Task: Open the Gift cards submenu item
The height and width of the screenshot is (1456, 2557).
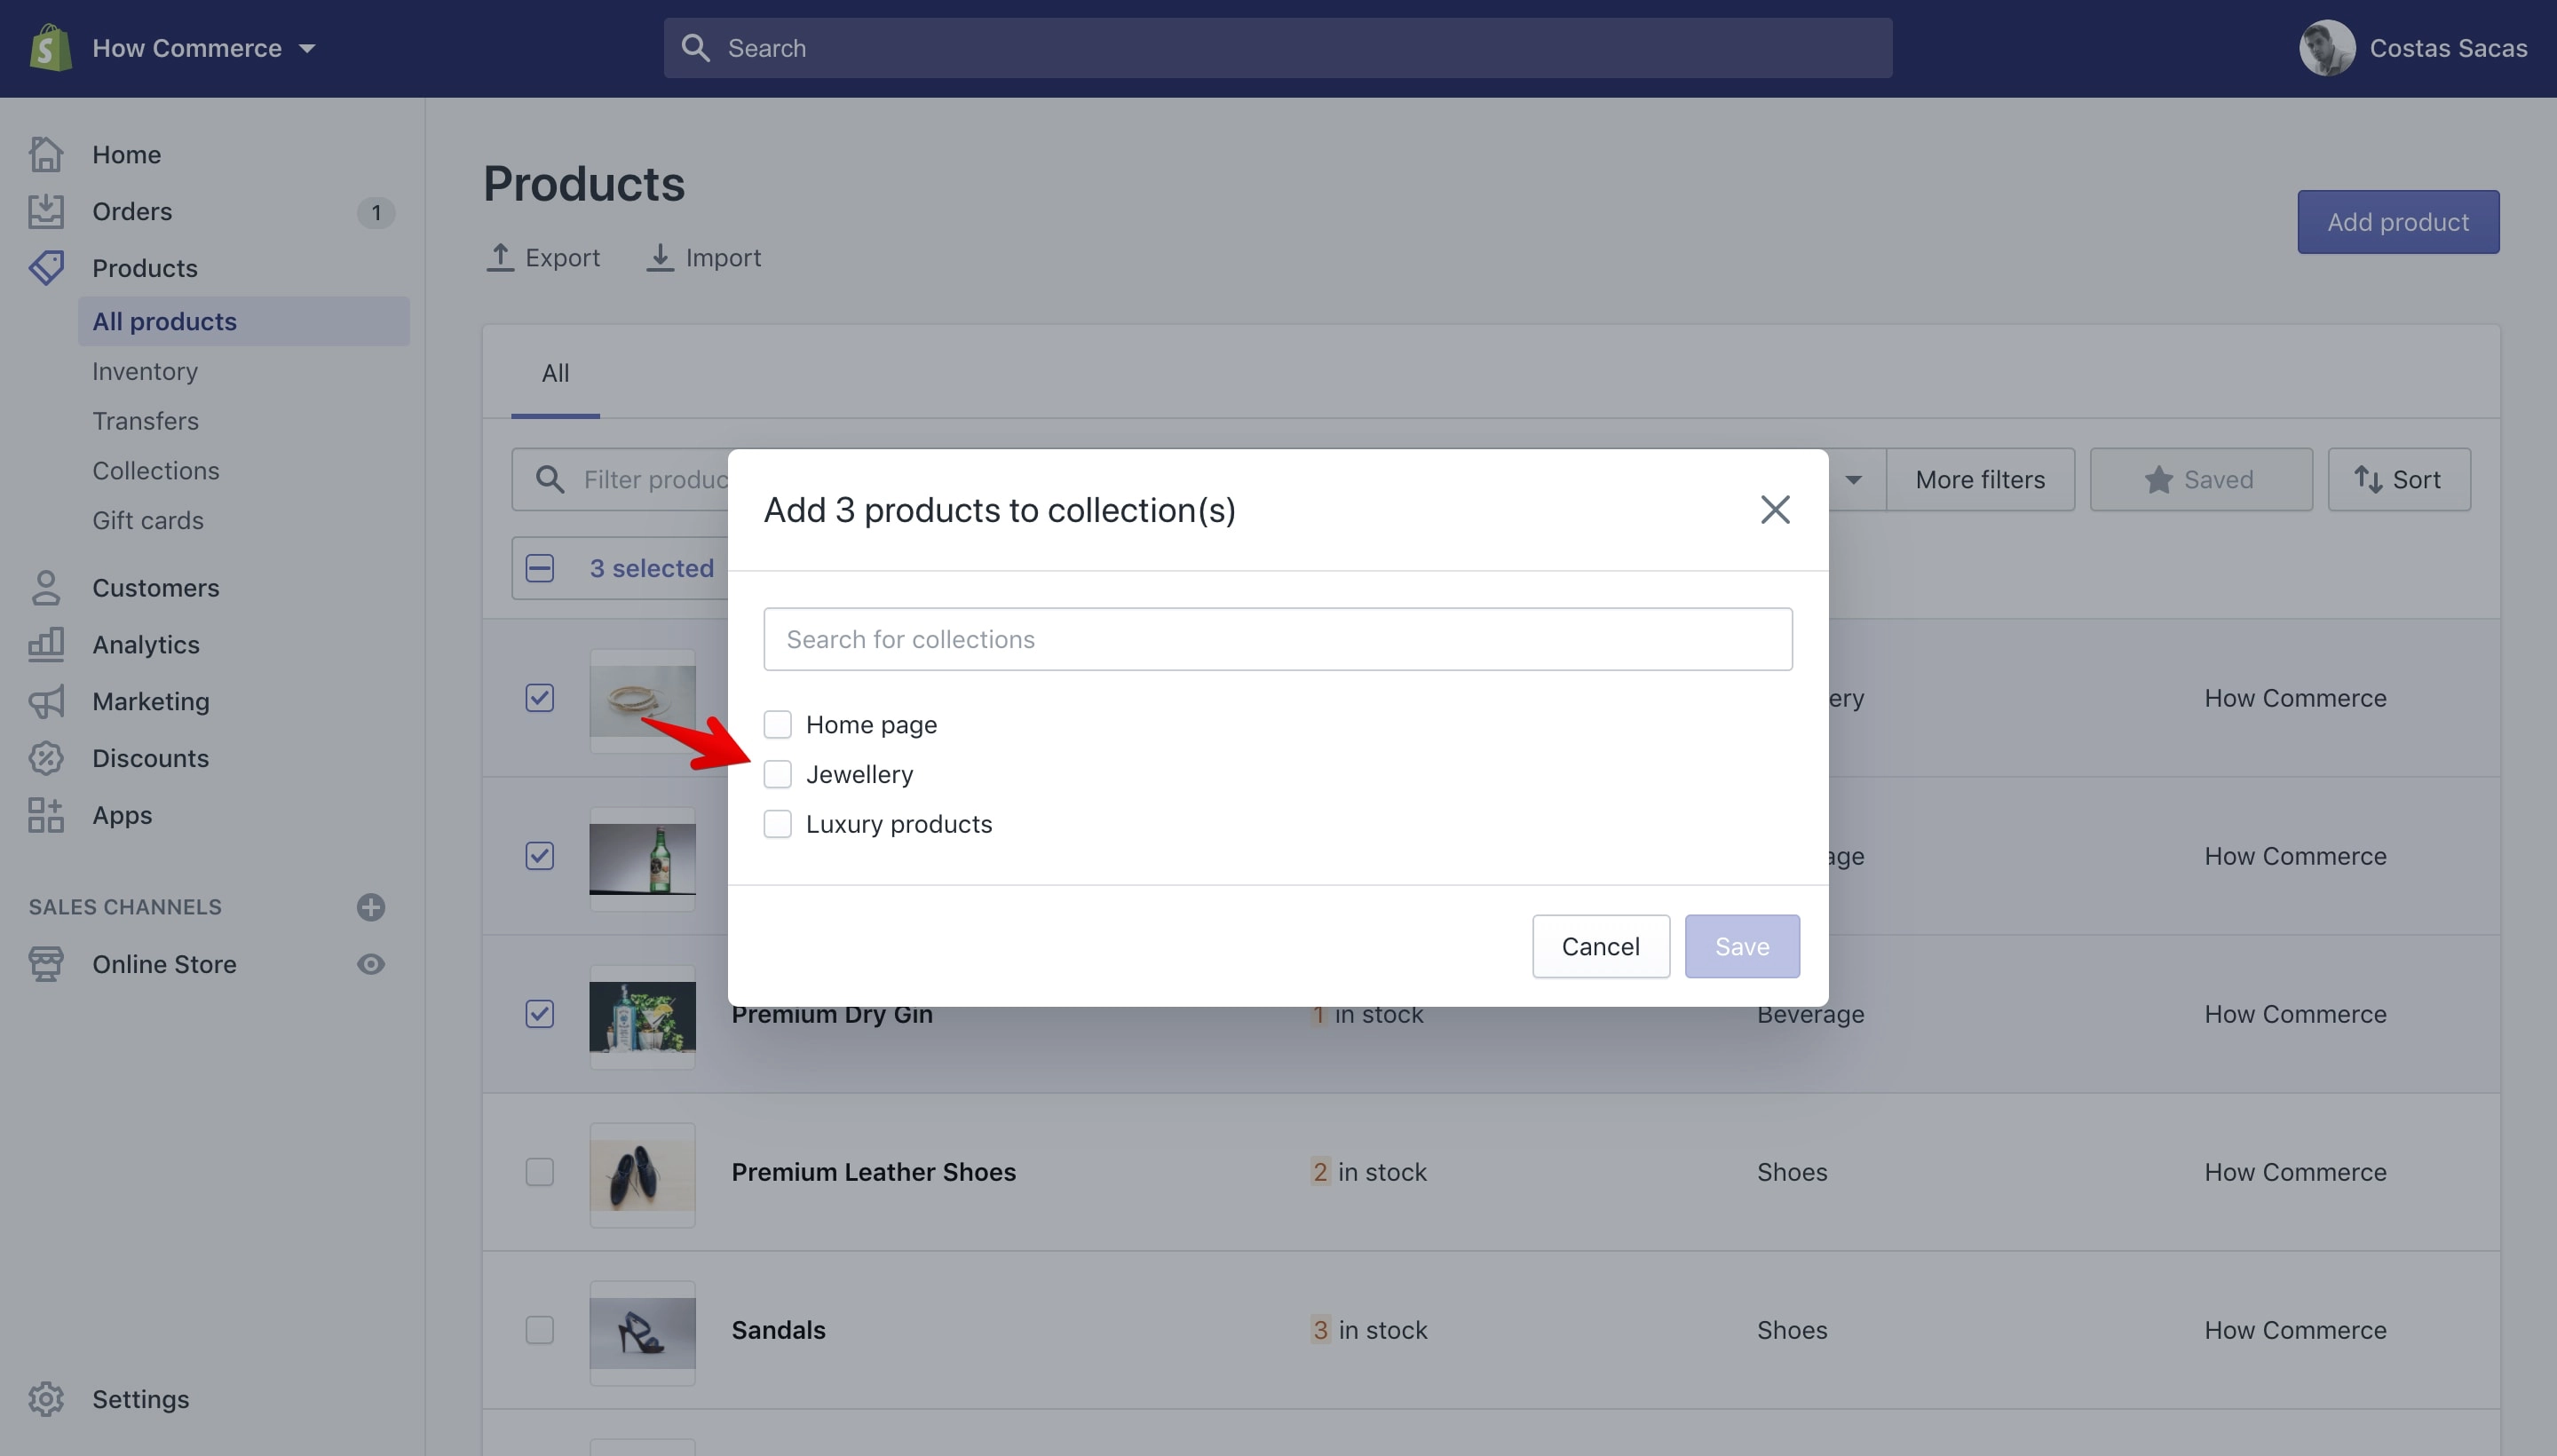Action: 148,521
